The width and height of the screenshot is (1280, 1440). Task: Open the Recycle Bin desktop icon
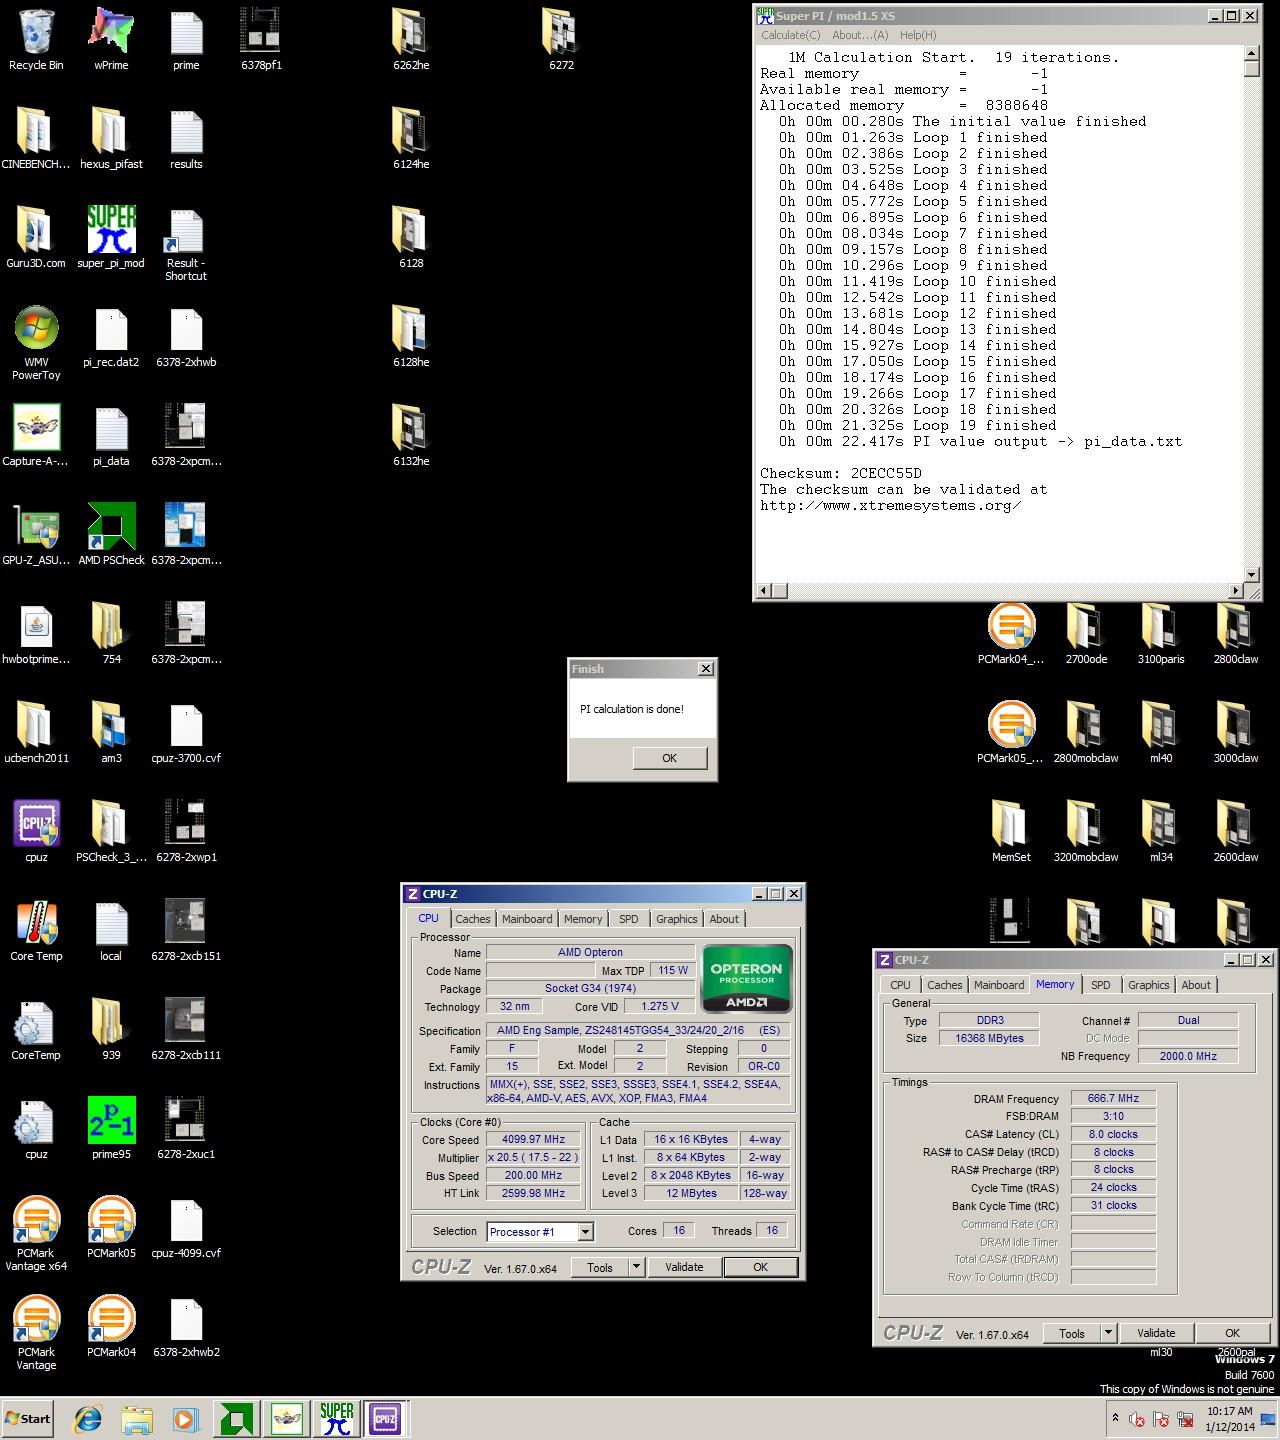click(36, 40)
